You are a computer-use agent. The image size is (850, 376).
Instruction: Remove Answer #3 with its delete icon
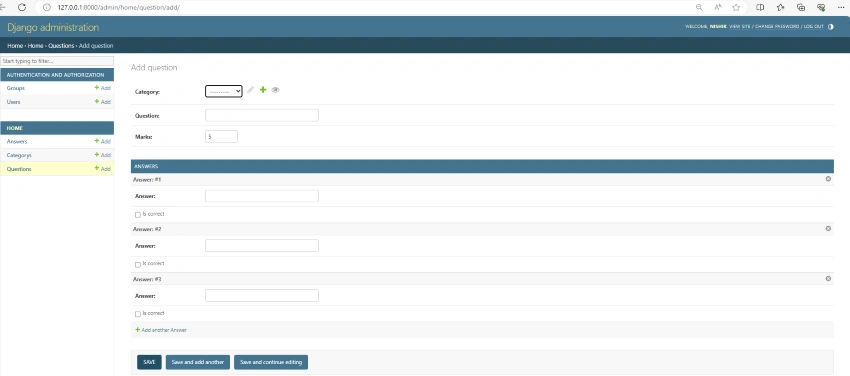click(x=828, y=278)
